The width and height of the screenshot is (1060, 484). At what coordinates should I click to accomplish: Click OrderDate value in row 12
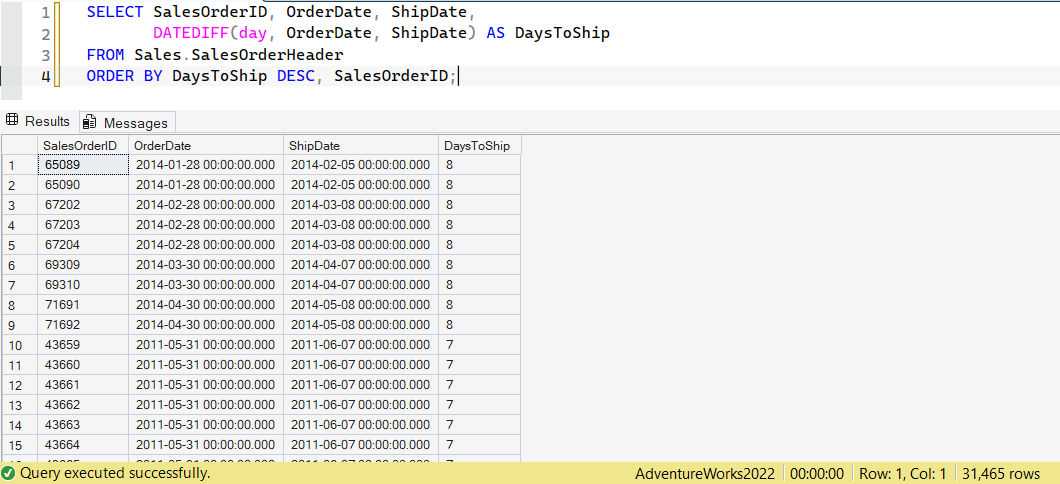click(206, 385)
